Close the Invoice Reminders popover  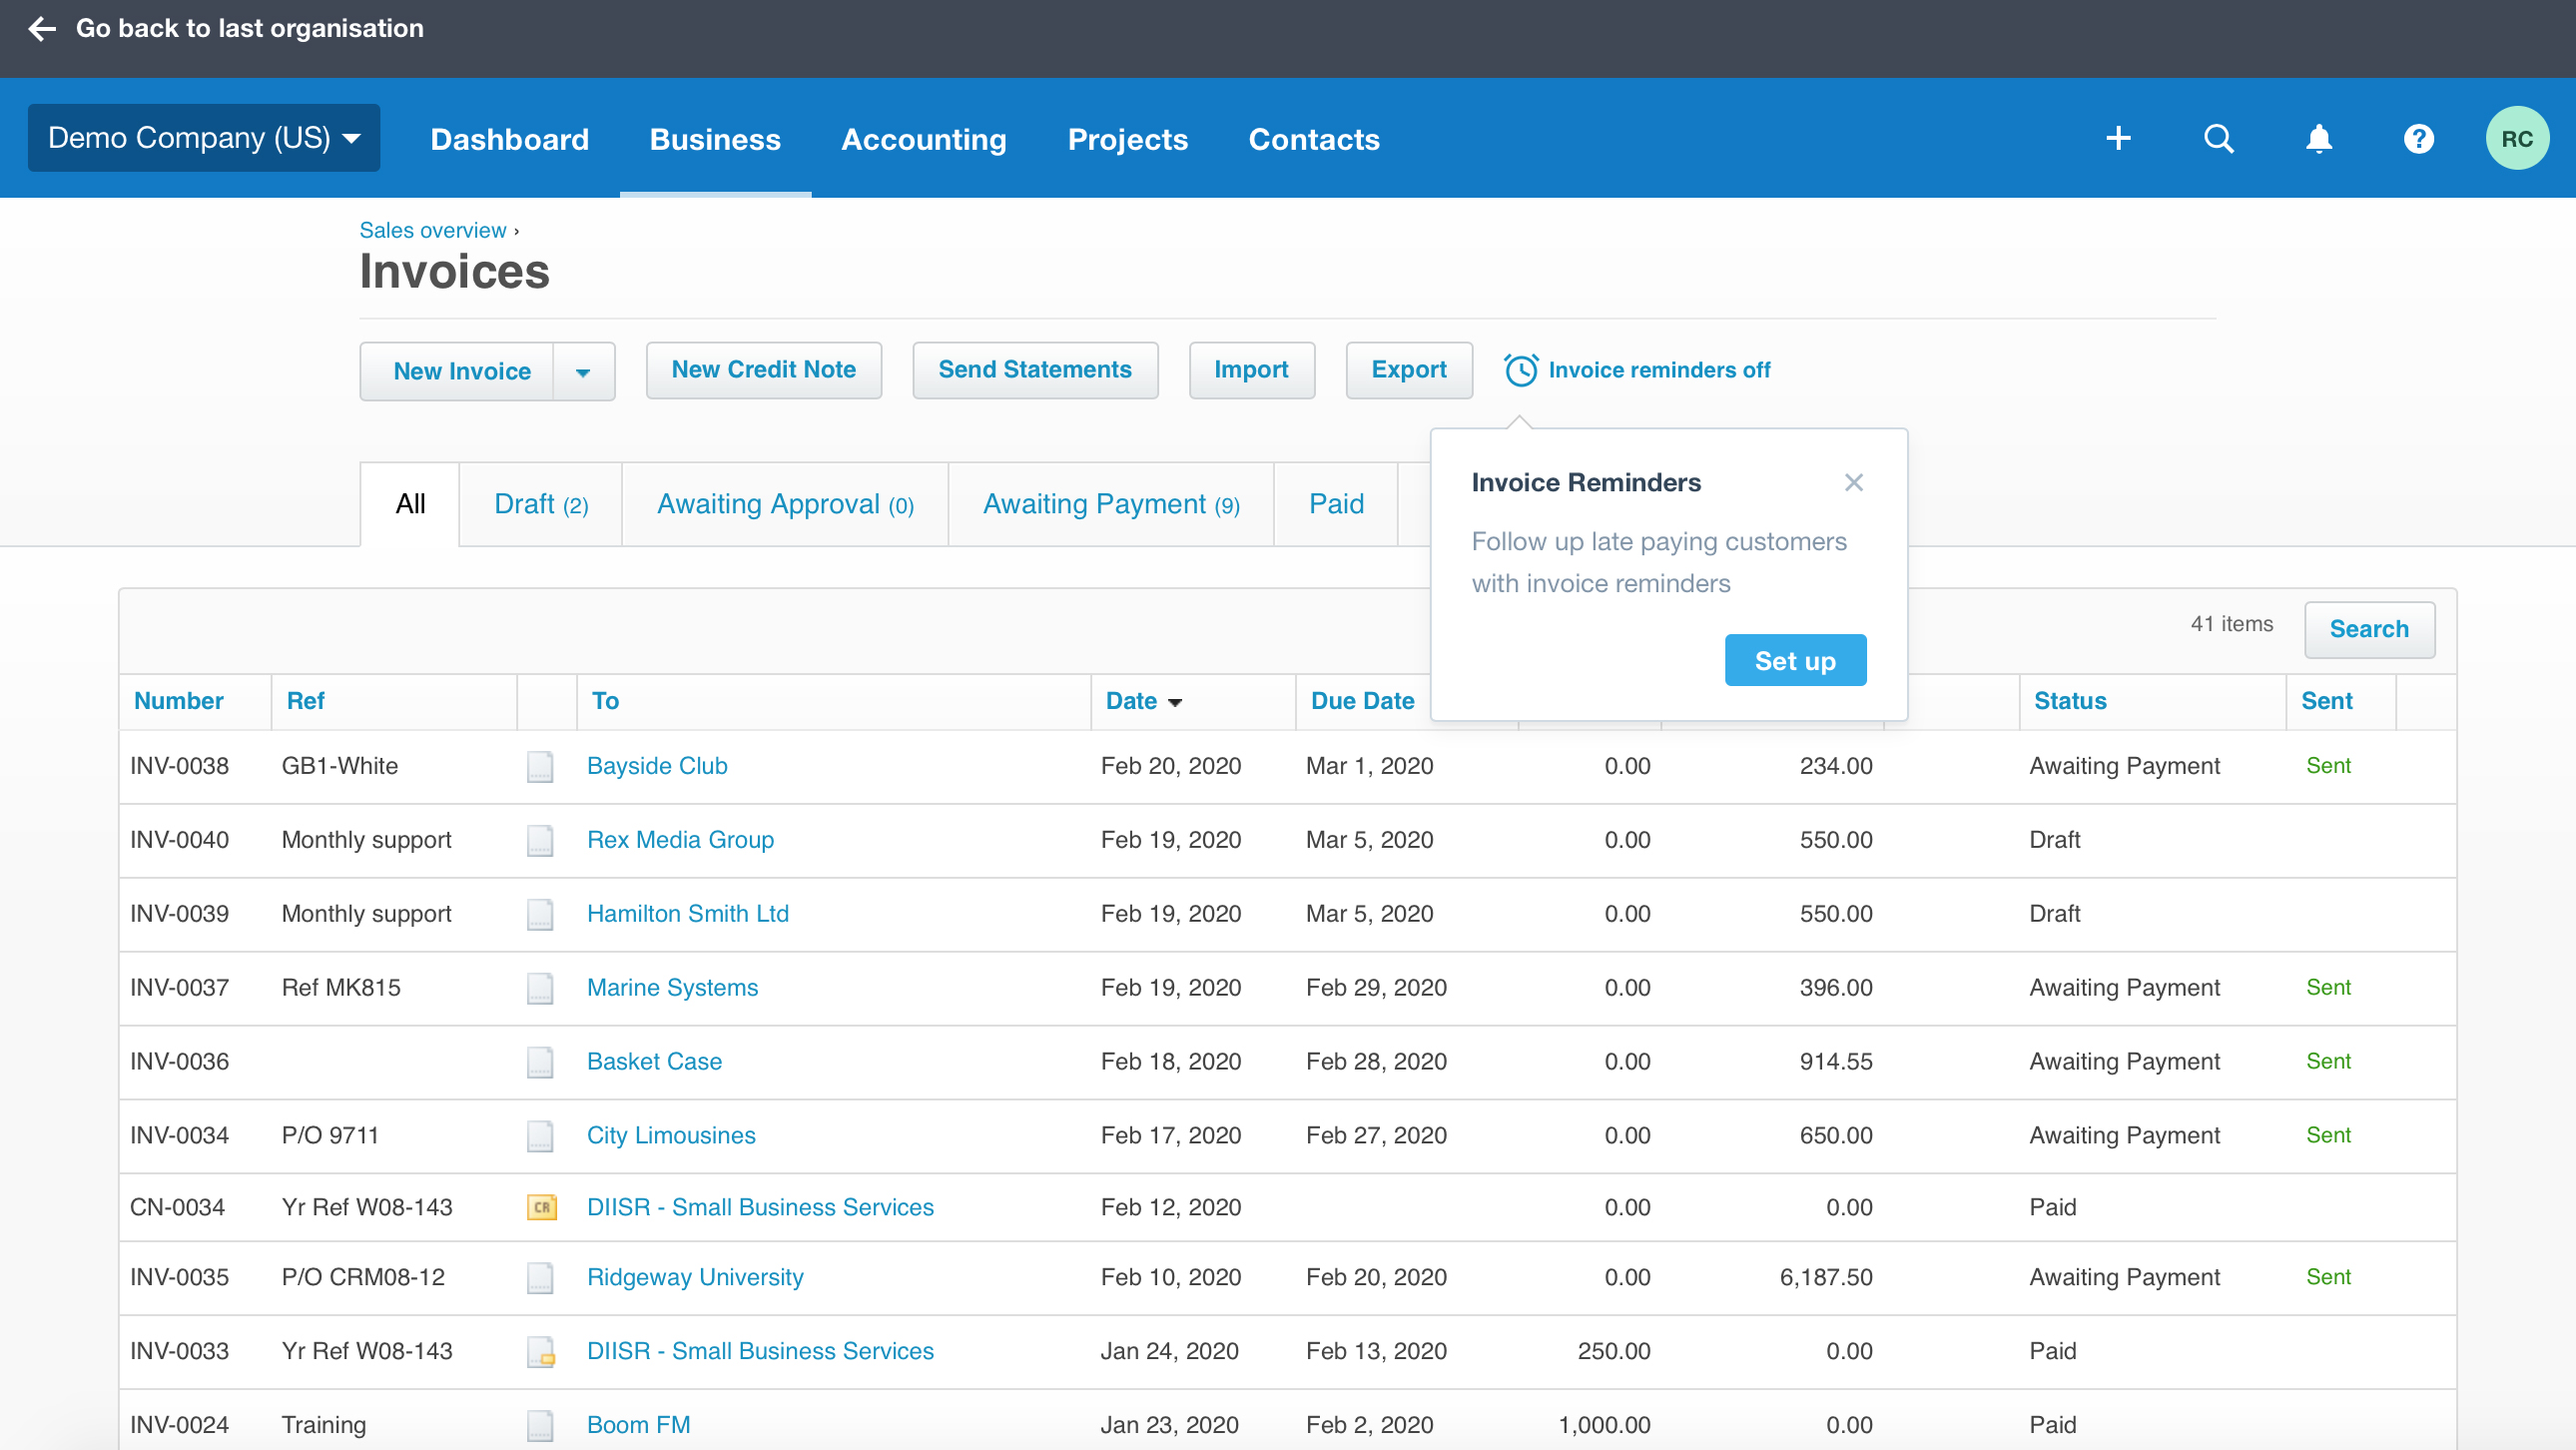click(1854, 481)
